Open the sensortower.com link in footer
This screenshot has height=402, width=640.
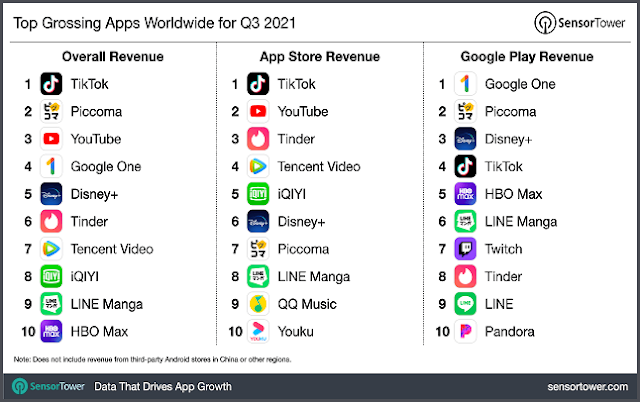pyautogui.click(x=588, y=386)
